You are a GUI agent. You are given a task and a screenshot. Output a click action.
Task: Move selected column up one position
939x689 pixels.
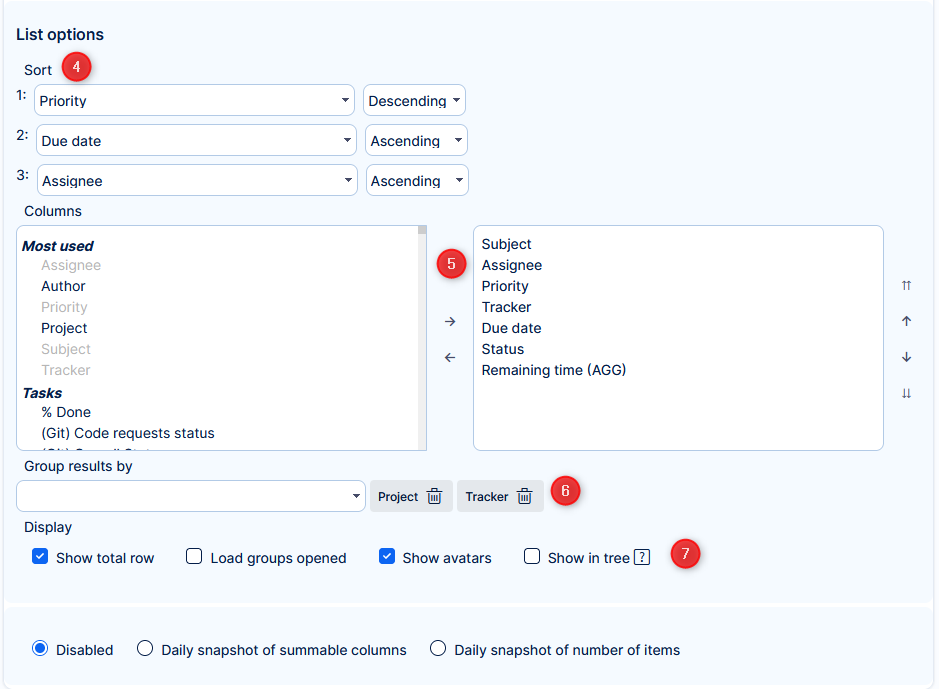[906, 322]
